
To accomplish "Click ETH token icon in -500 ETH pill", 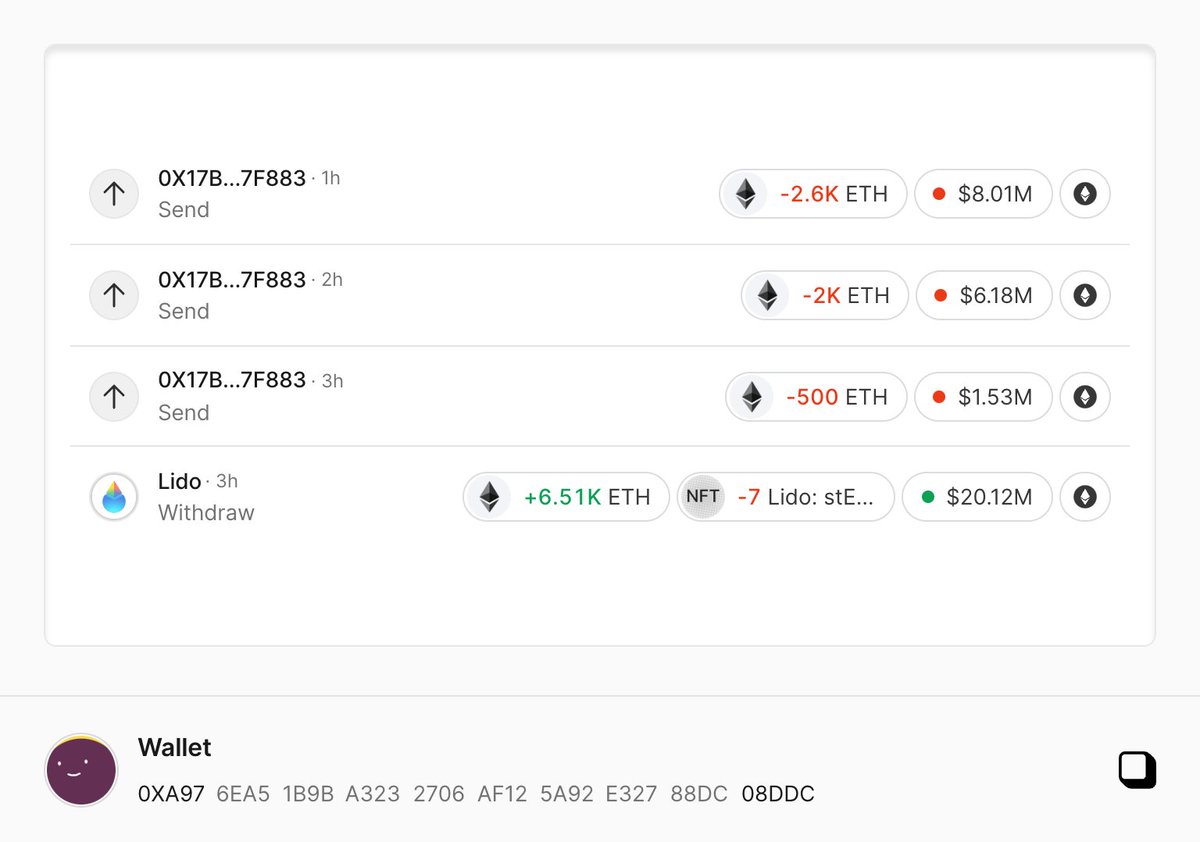I will point(752,397).
